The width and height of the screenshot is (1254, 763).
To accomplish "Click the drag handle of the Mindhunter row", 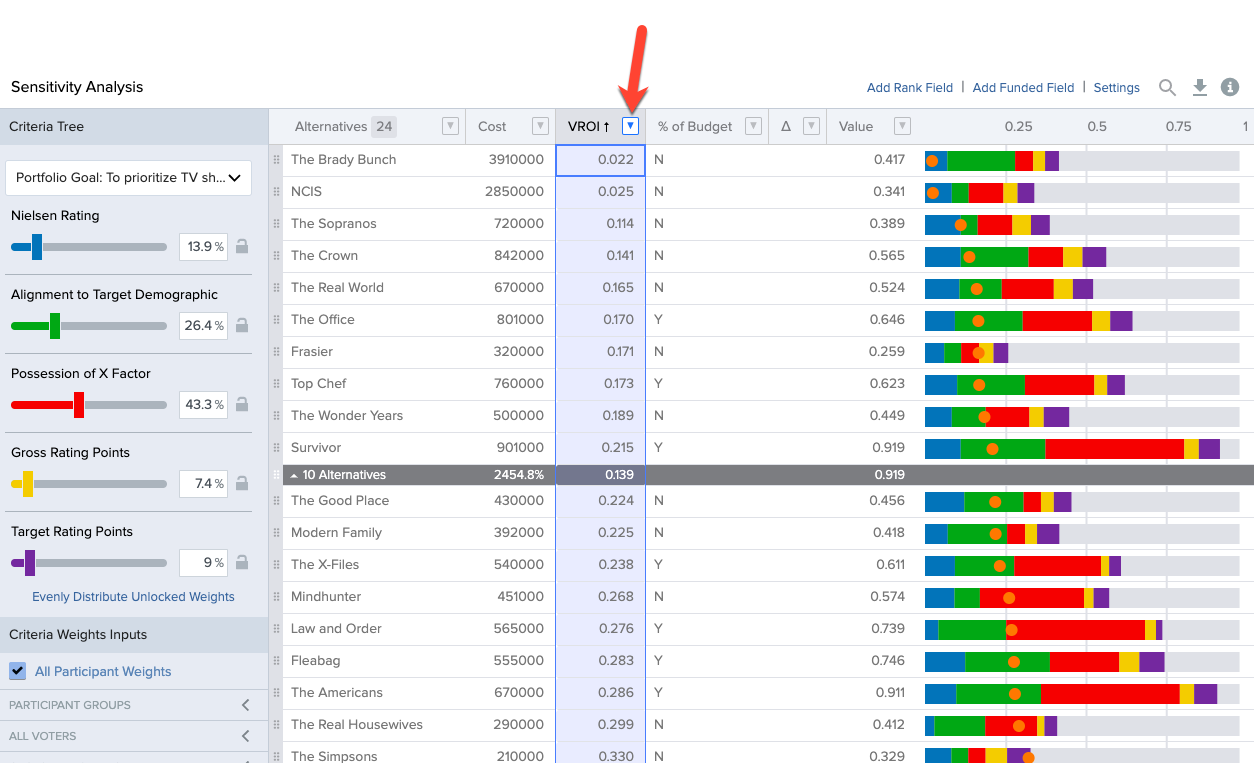I will click(x=276, y=597).
